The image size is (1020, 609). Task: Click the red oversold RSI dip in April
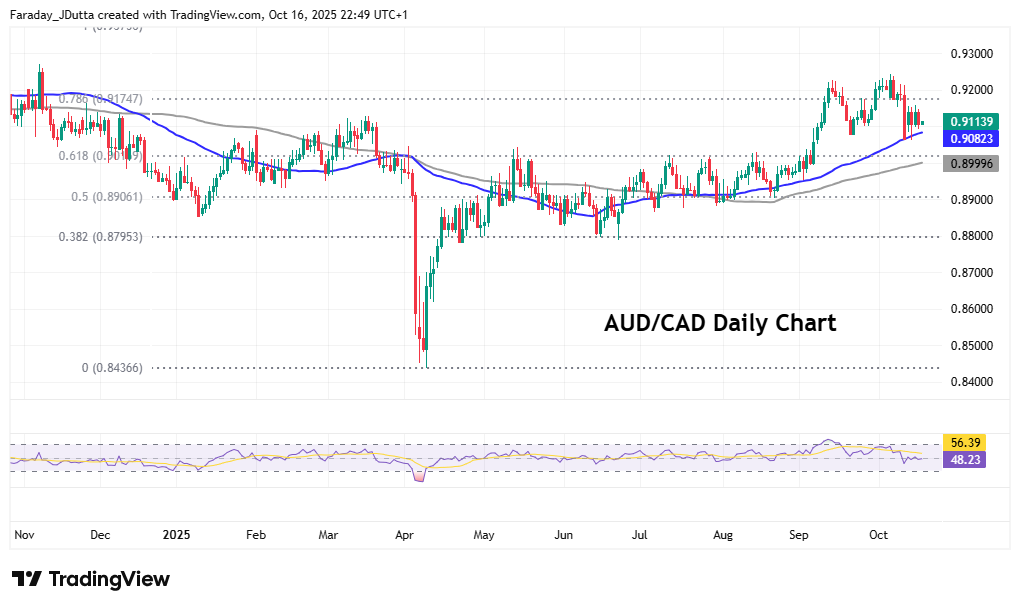[418, 477]
